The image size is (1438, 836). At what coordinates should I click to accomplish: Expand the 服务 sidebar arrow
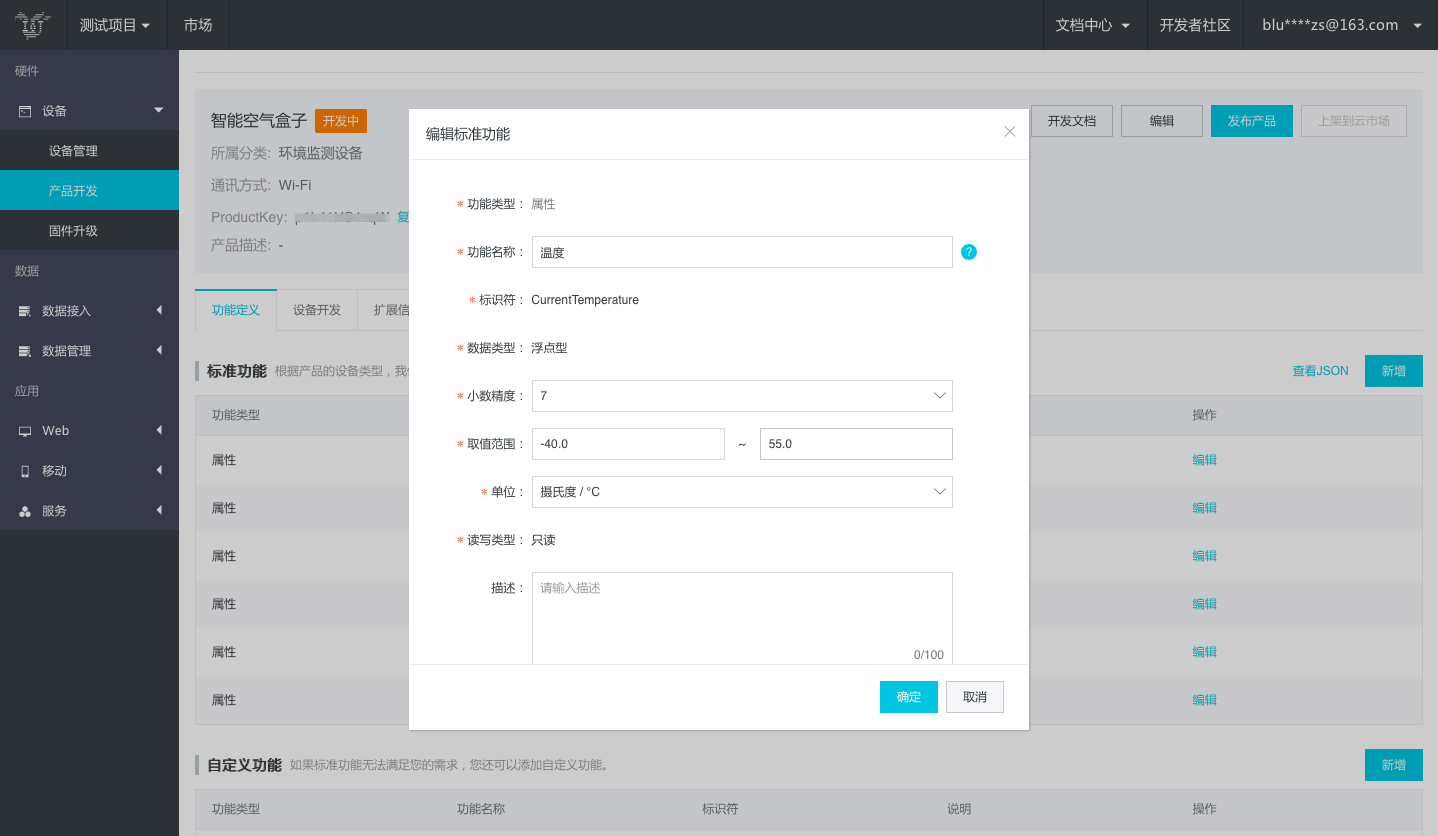[x=159, y=510]
